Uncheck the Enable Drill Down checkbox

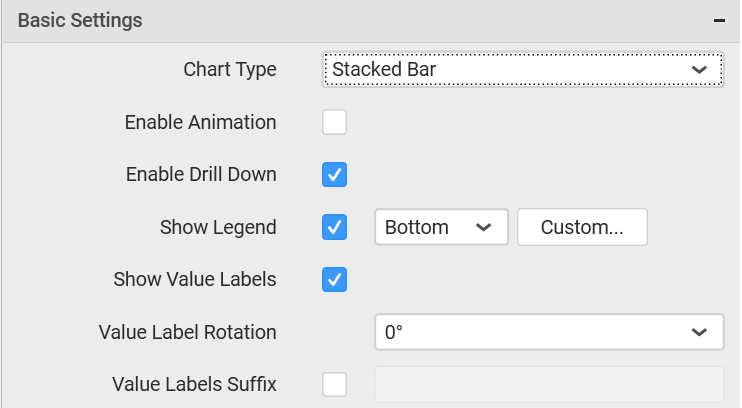335,174
